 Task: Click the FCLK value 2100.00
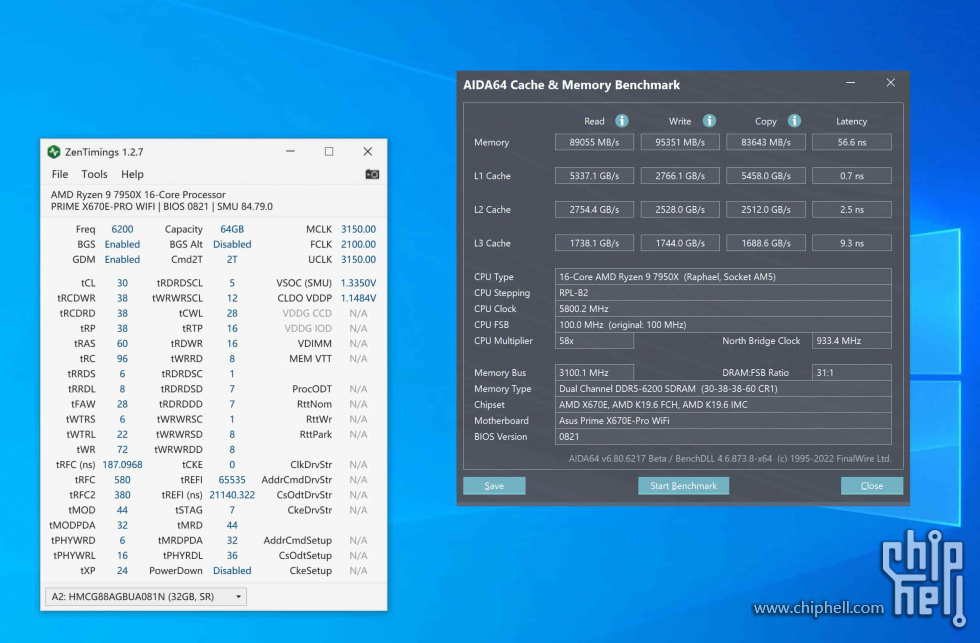pyautogui.click(x=358, y=244)
